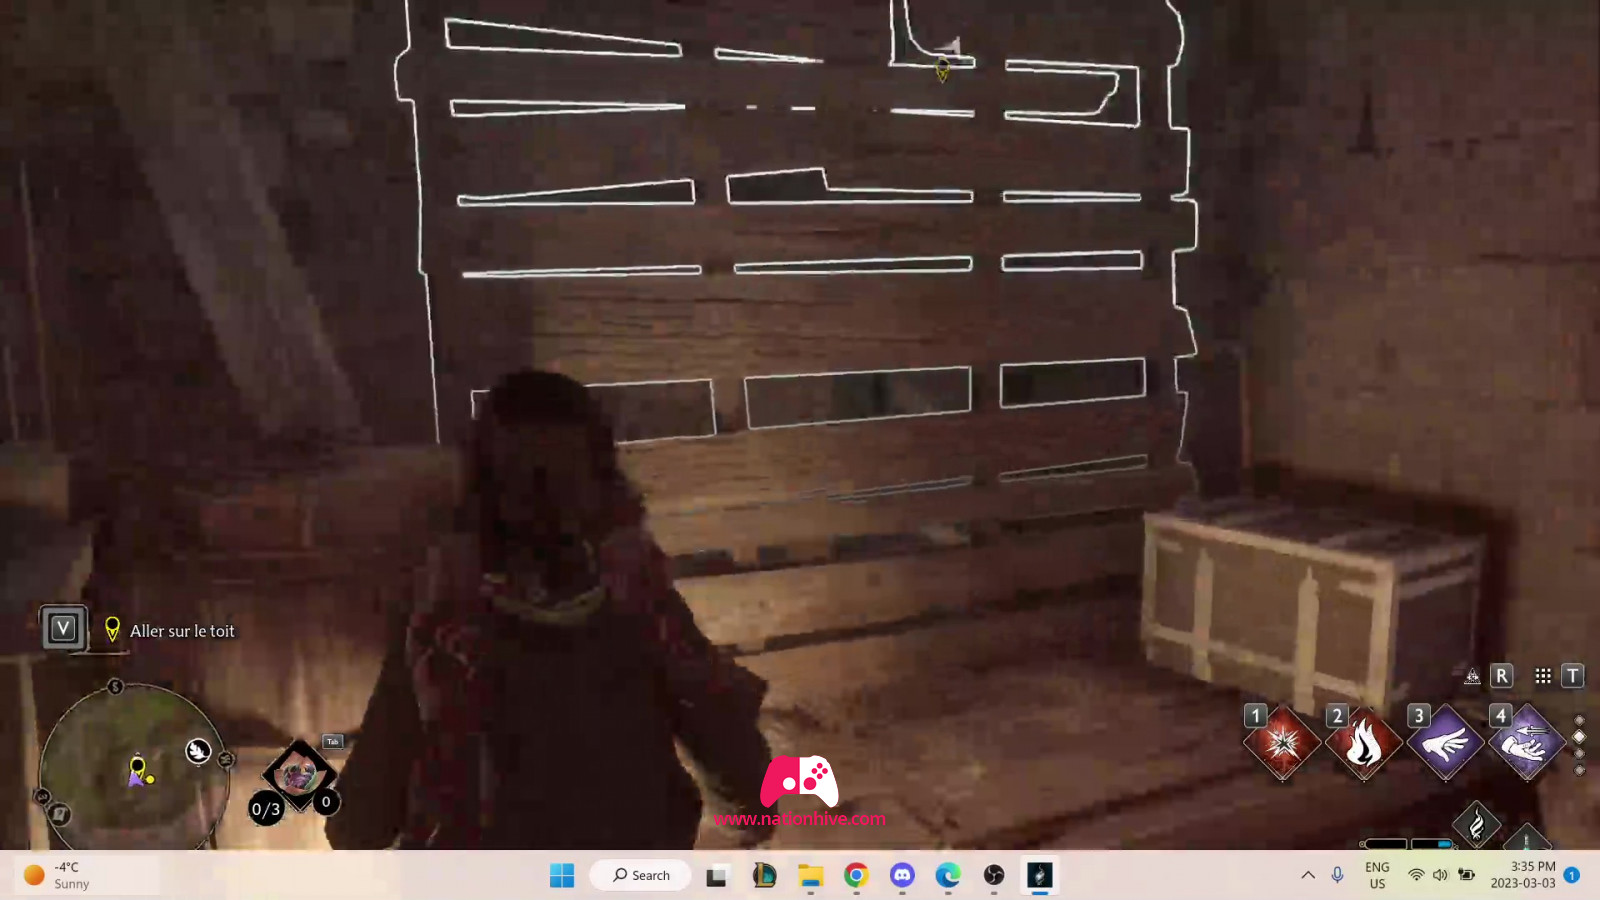The height and width of the screenshot is (900, 1600).
Task: Open the plant item diamond in the tool wheel
Action: 298,774
